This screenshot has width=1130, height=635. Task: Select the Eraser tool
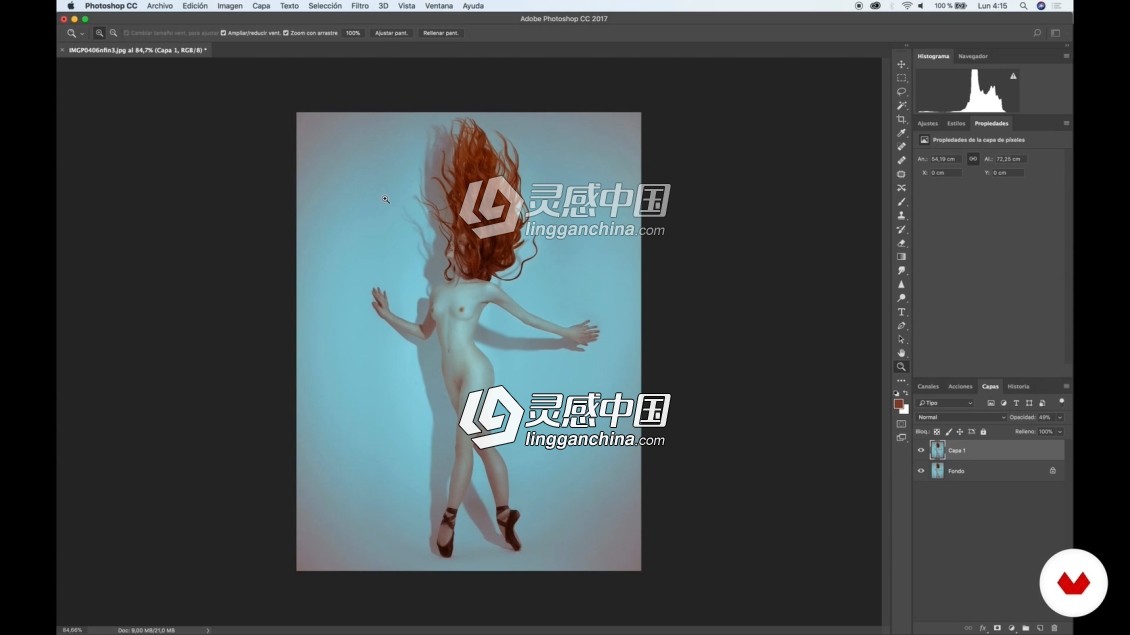coord(901,243)
